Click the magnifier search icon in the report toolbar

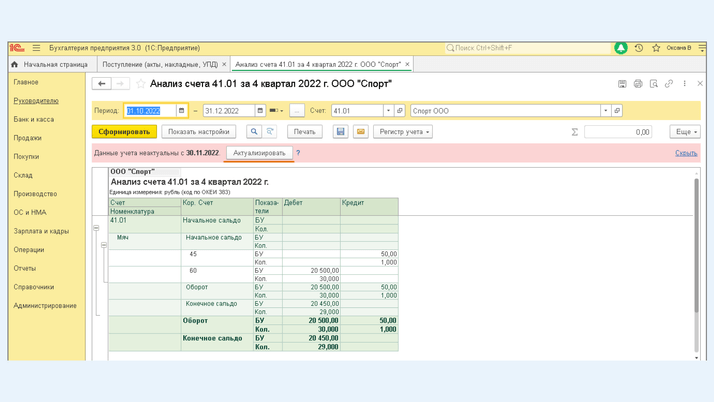click(254, 132)
